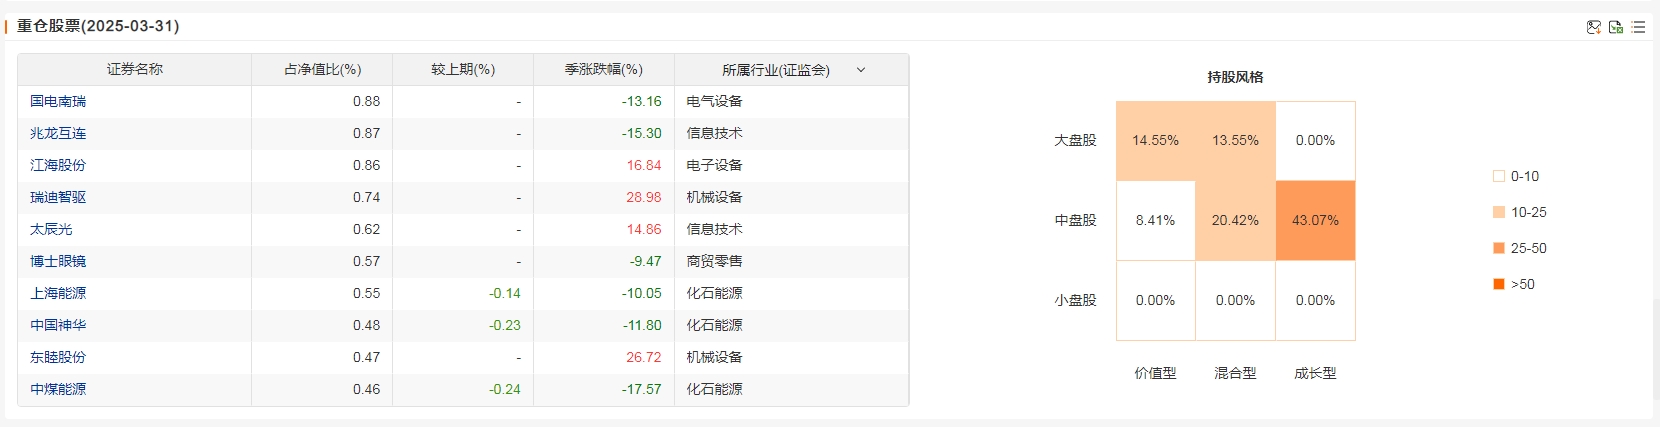The width and height of the screenshot is (1660, 427).
Task: Open stock link 中煤能源
Action: point(58,389)
